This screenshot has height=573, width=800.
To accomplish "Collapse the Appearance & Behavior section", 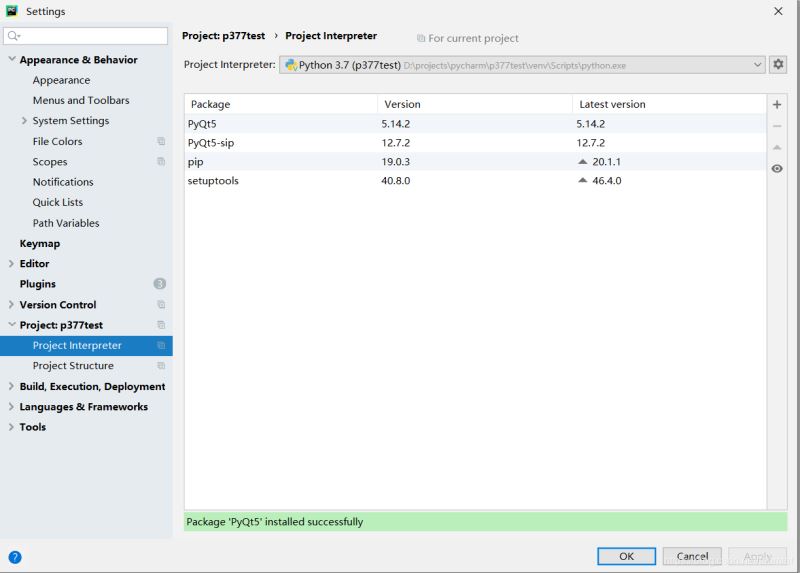I will pyautogui.click(x=12, y=59).
